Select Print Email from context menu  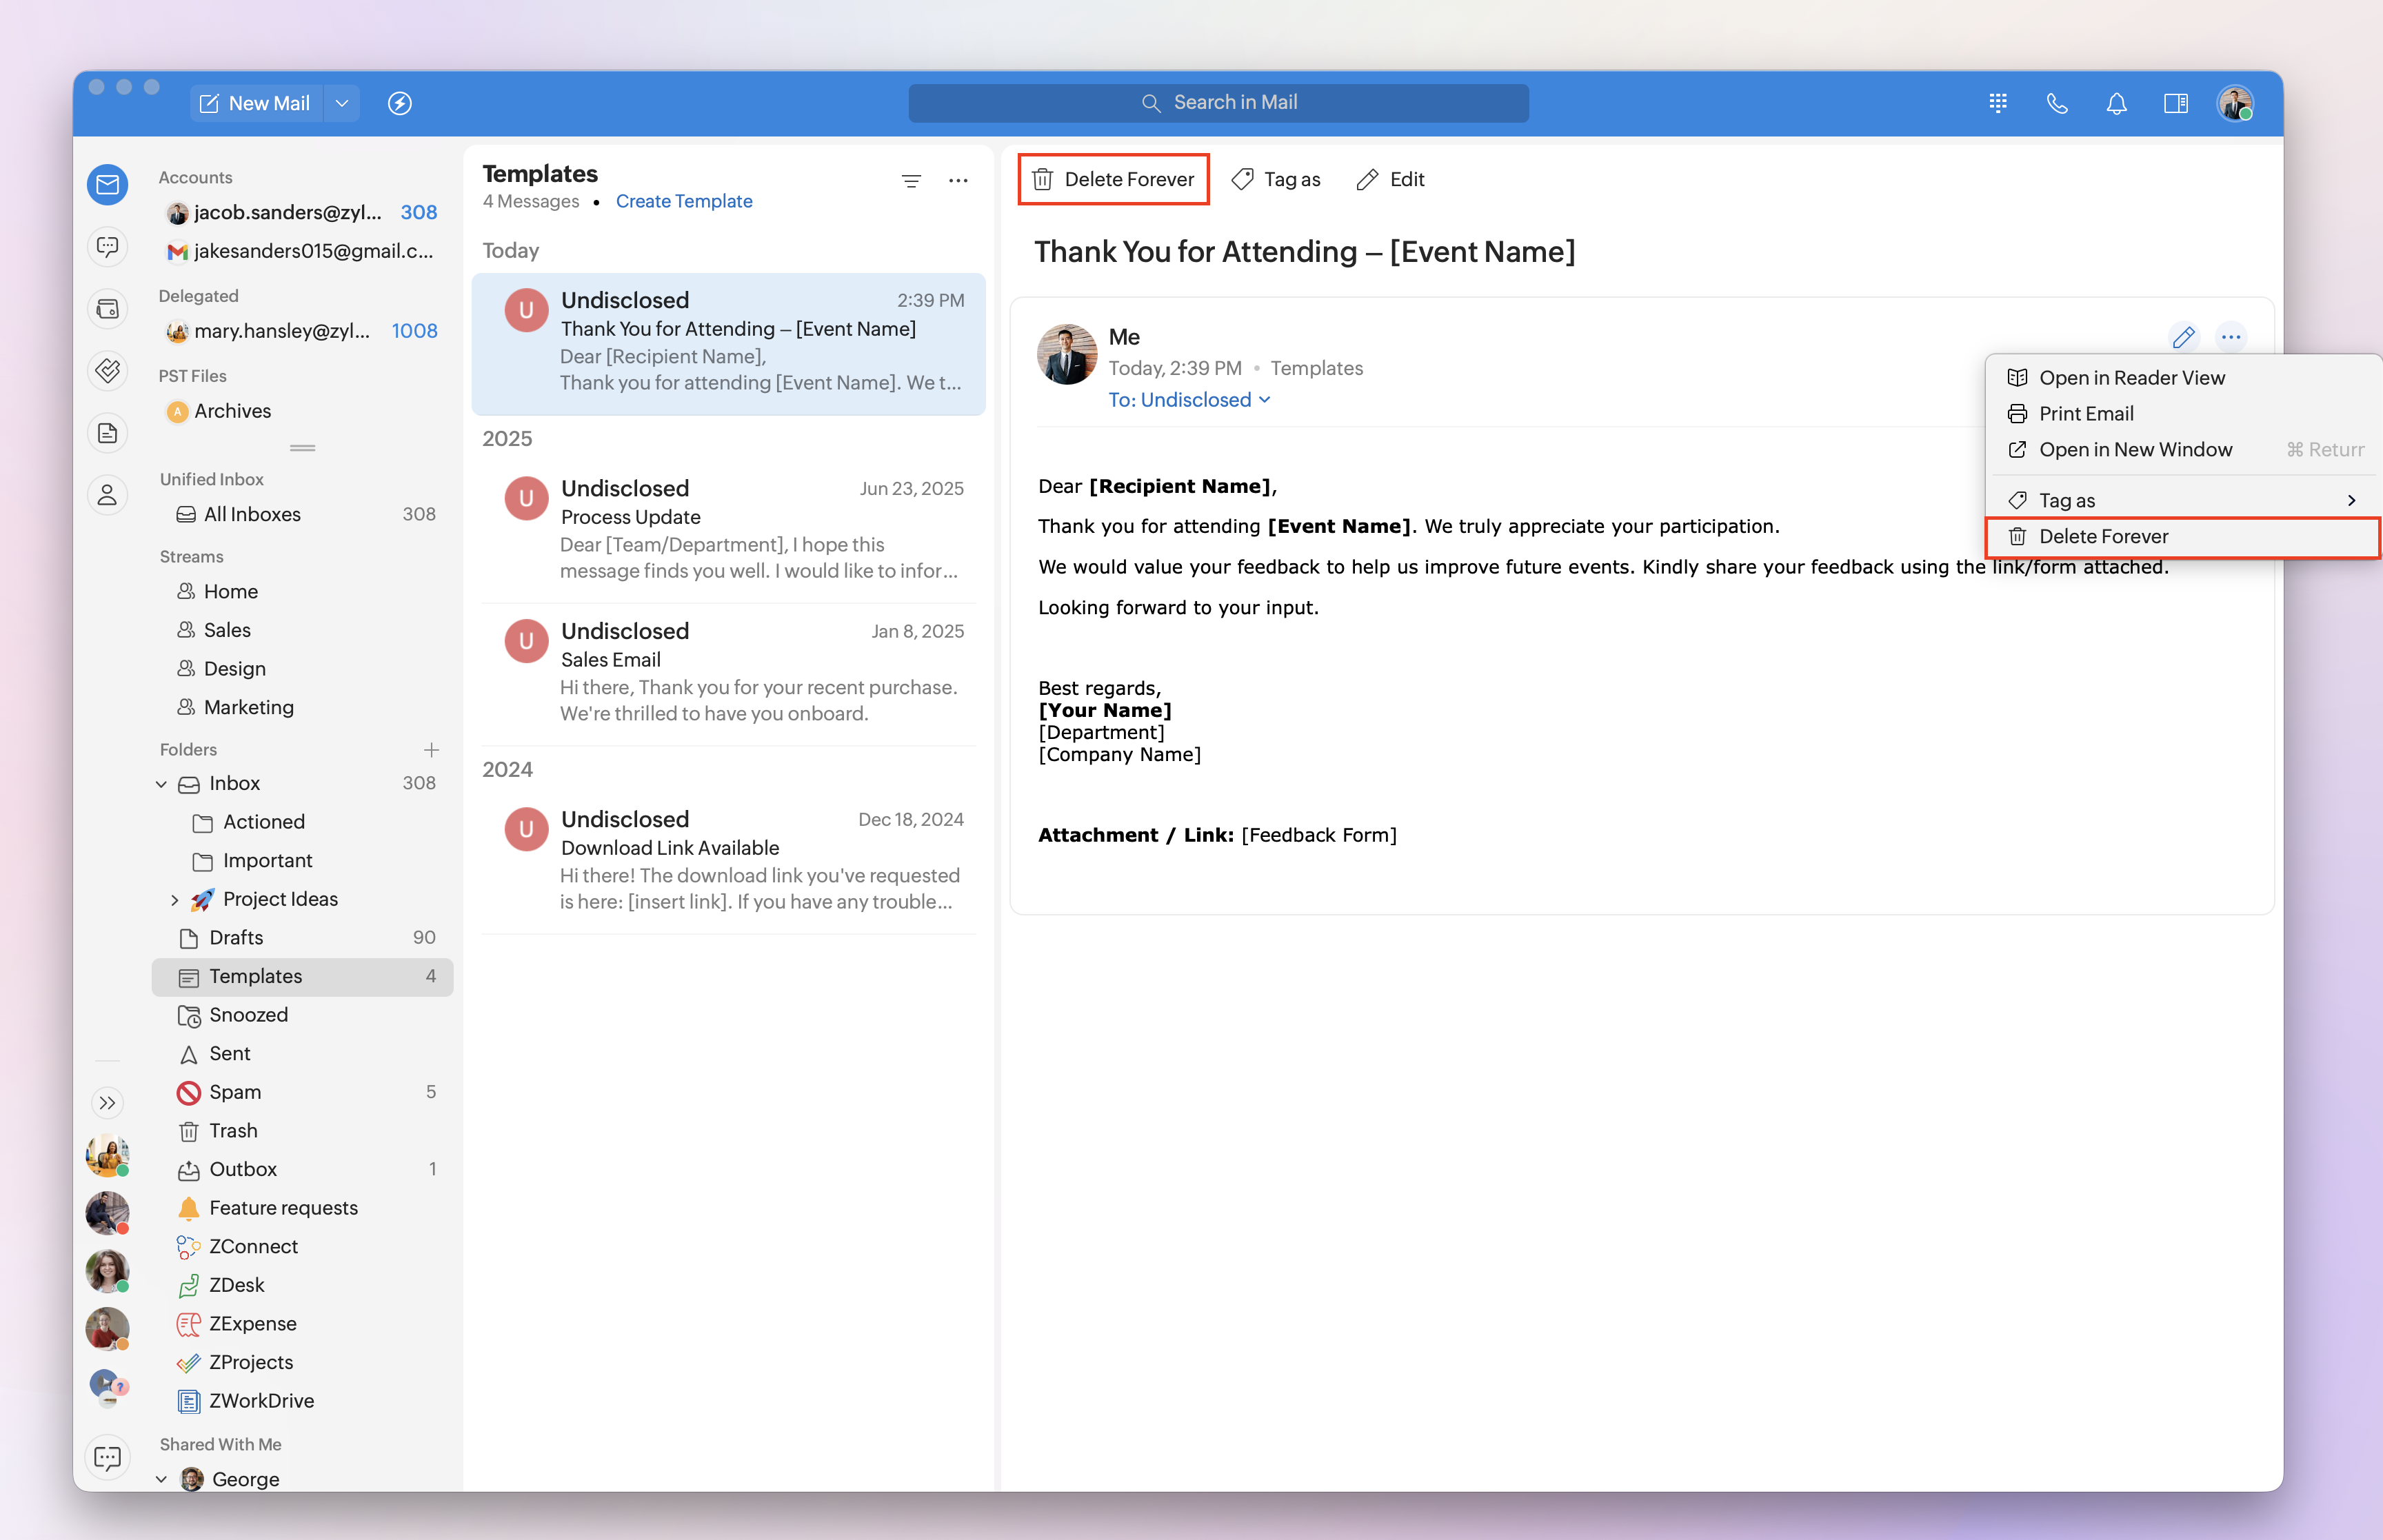2085,414
